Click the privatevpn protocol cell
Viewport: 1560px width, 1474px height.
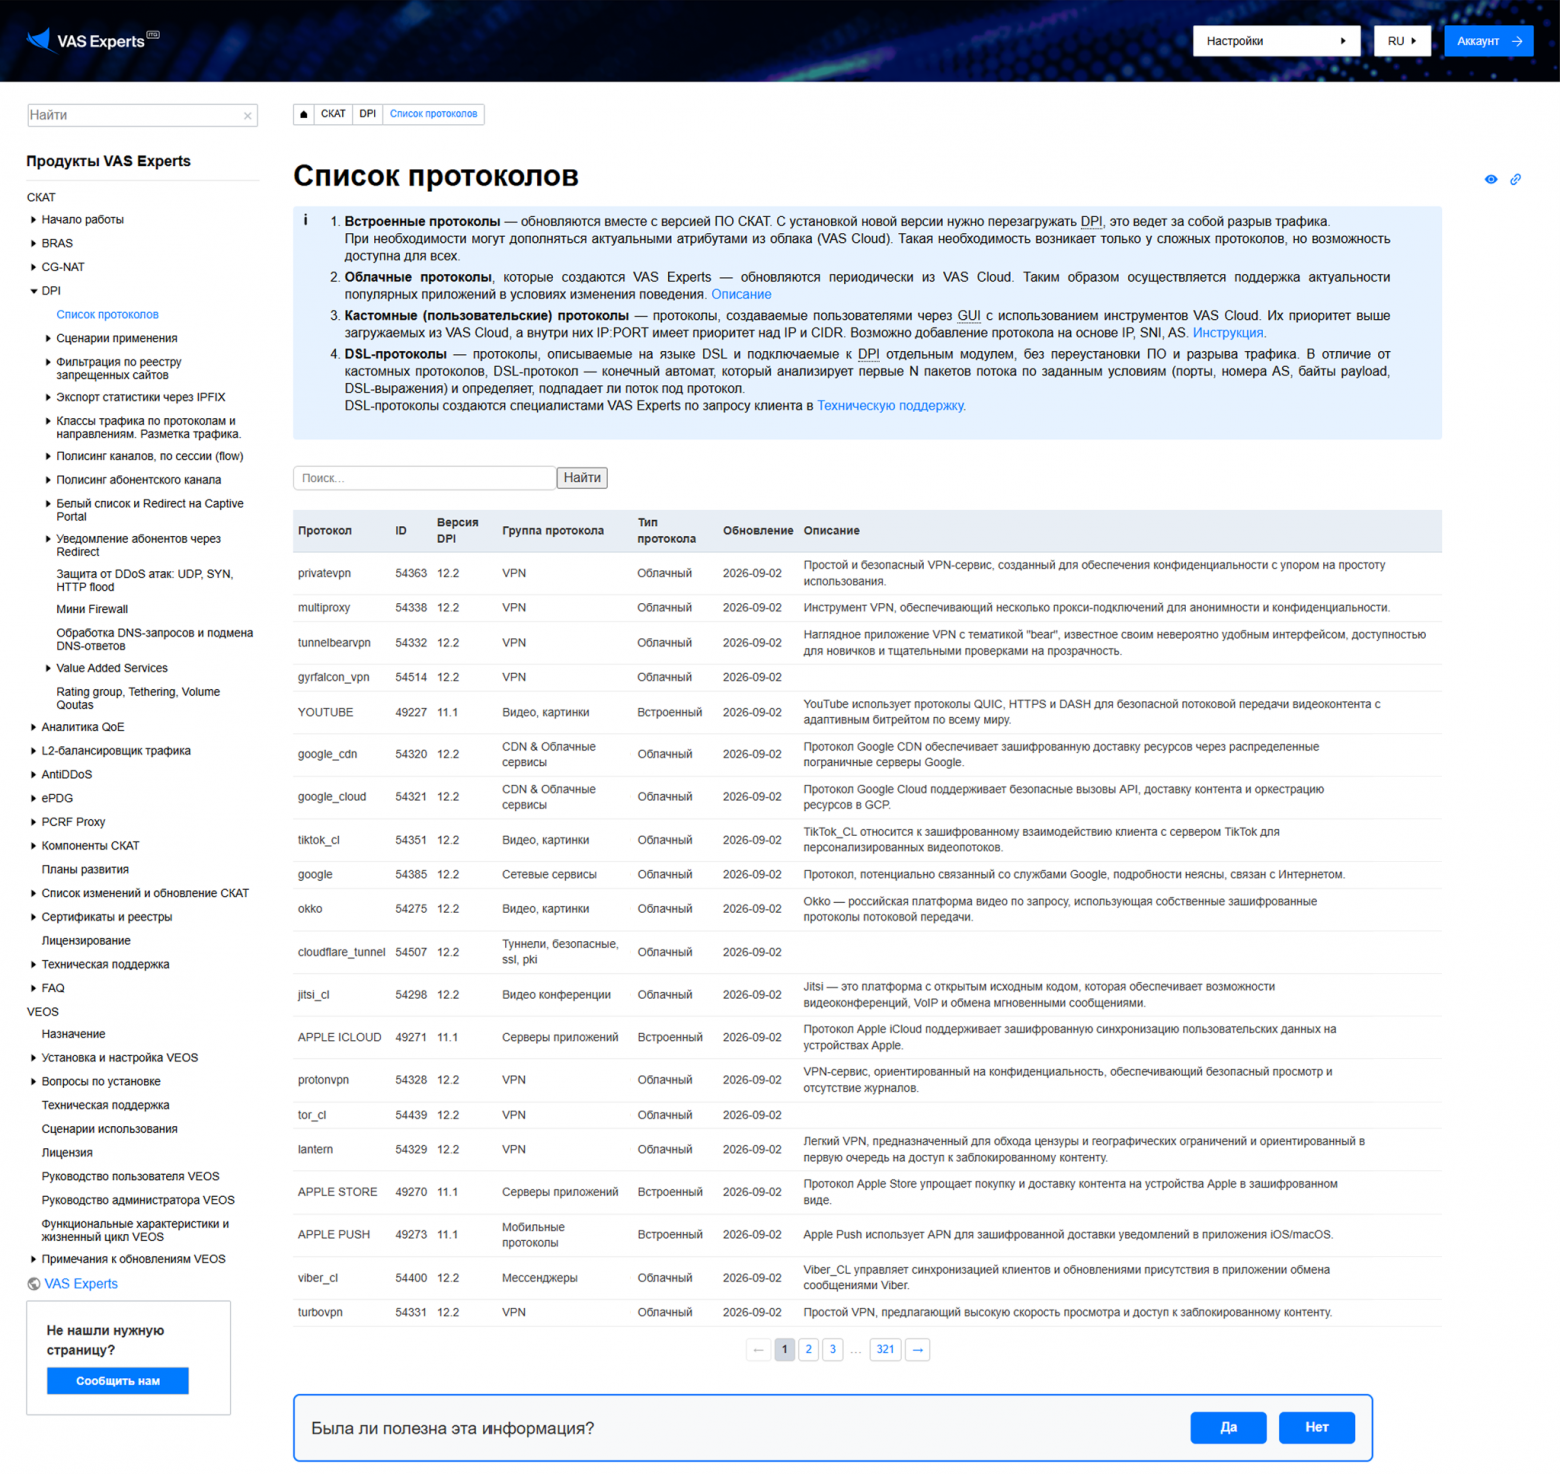click(324, 573)
